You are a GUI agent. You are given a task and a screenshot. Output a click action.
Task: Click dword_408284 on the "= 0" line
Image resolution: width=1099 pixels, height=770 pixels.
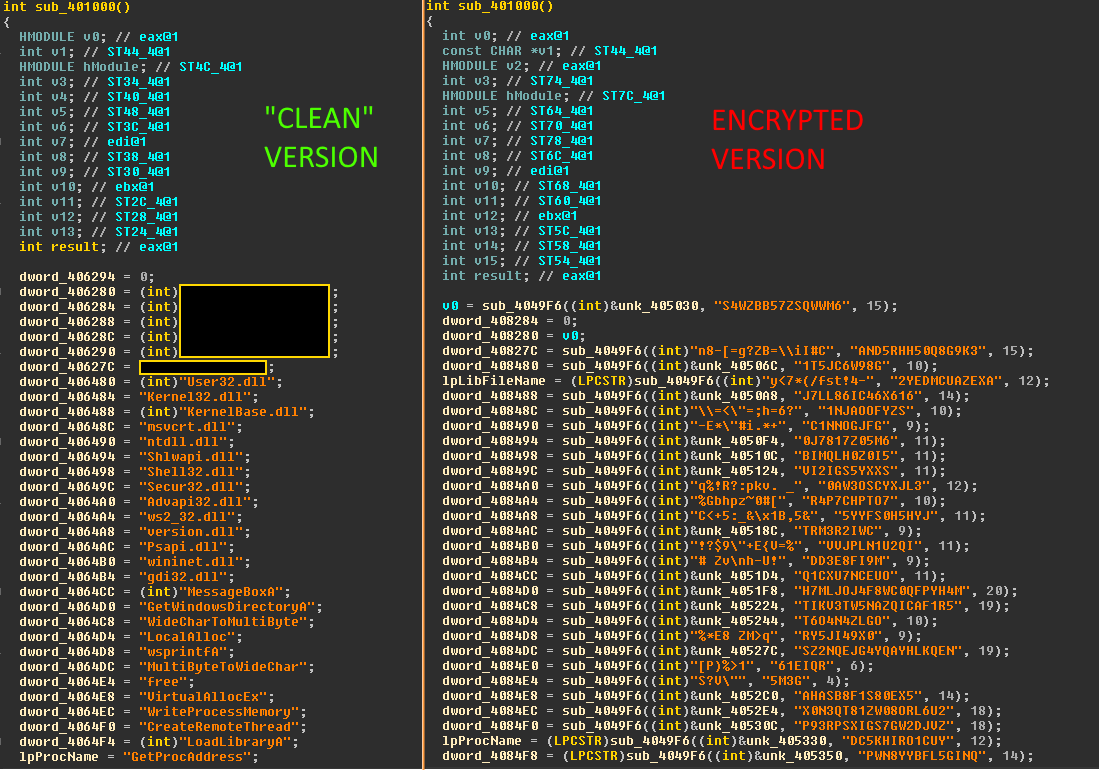(490, 321)
